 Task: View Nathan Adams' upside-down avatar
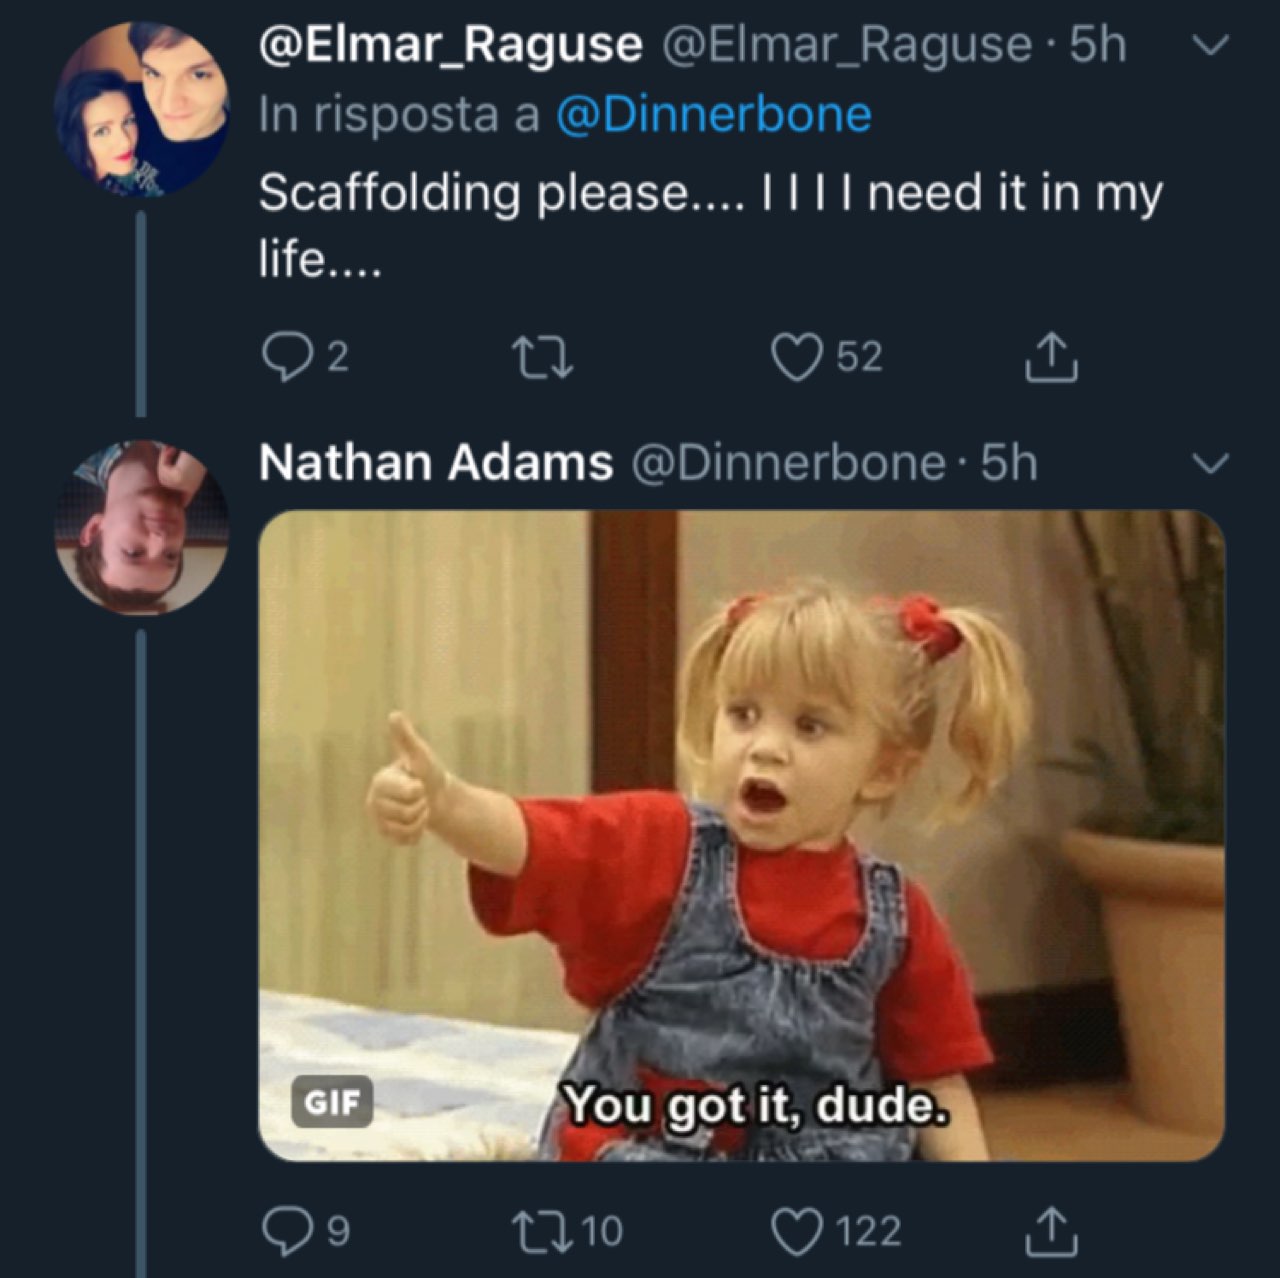click(141, 525)
